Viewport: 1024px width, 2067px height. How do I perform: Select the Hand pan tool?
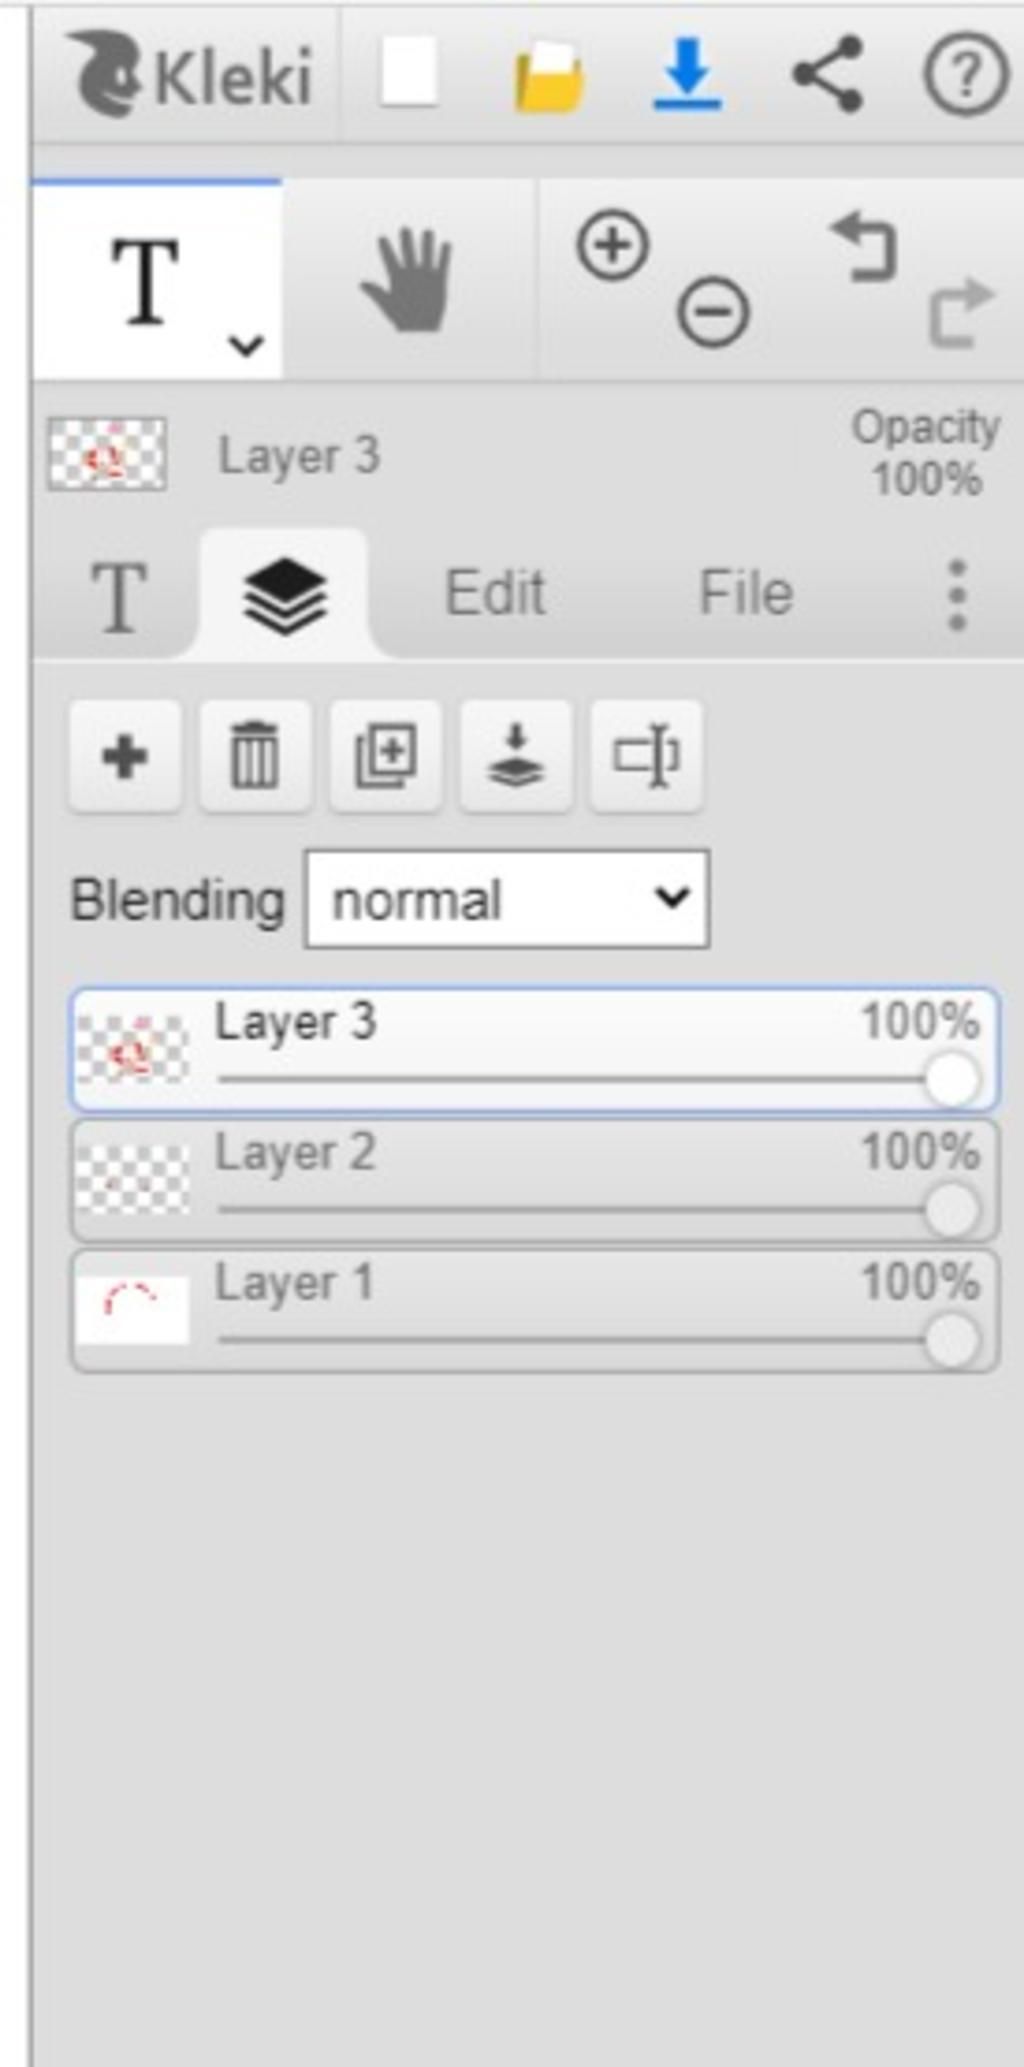click(x=408, y=280)
